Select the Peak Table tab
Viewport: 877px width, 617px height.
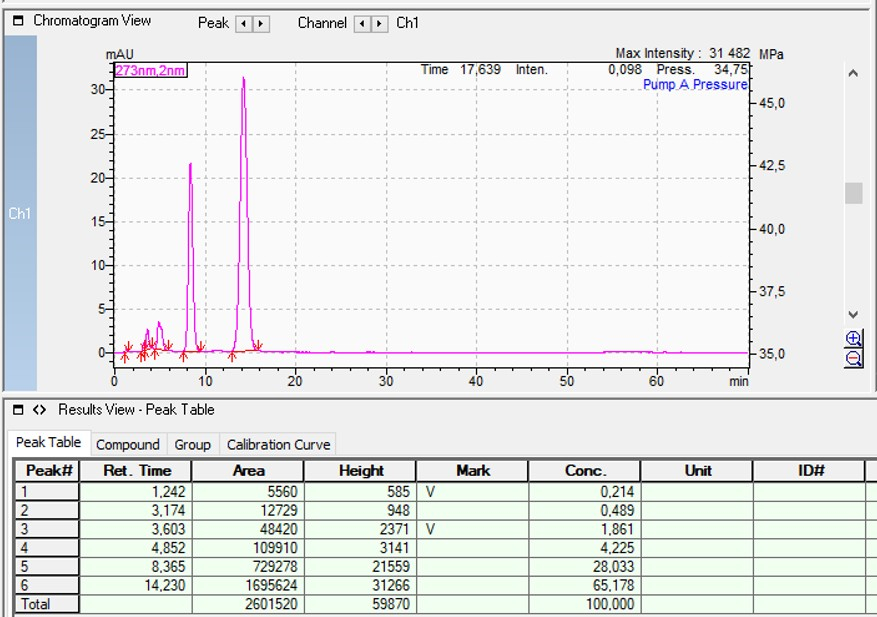pos(49,443)
